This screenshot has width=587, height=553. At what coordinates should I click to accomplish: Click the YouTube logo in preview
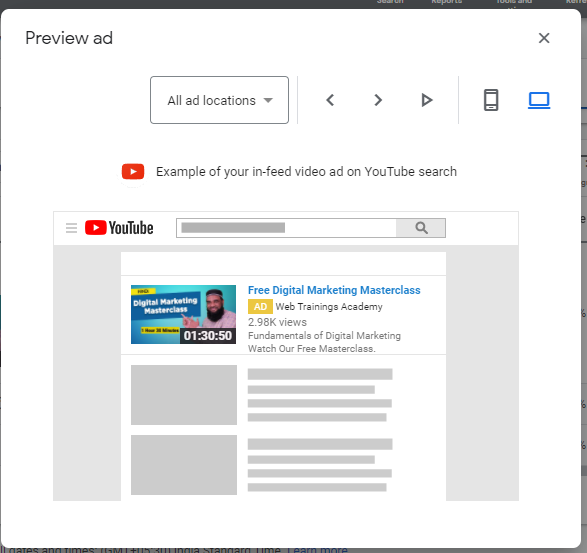tap(119, 228)
